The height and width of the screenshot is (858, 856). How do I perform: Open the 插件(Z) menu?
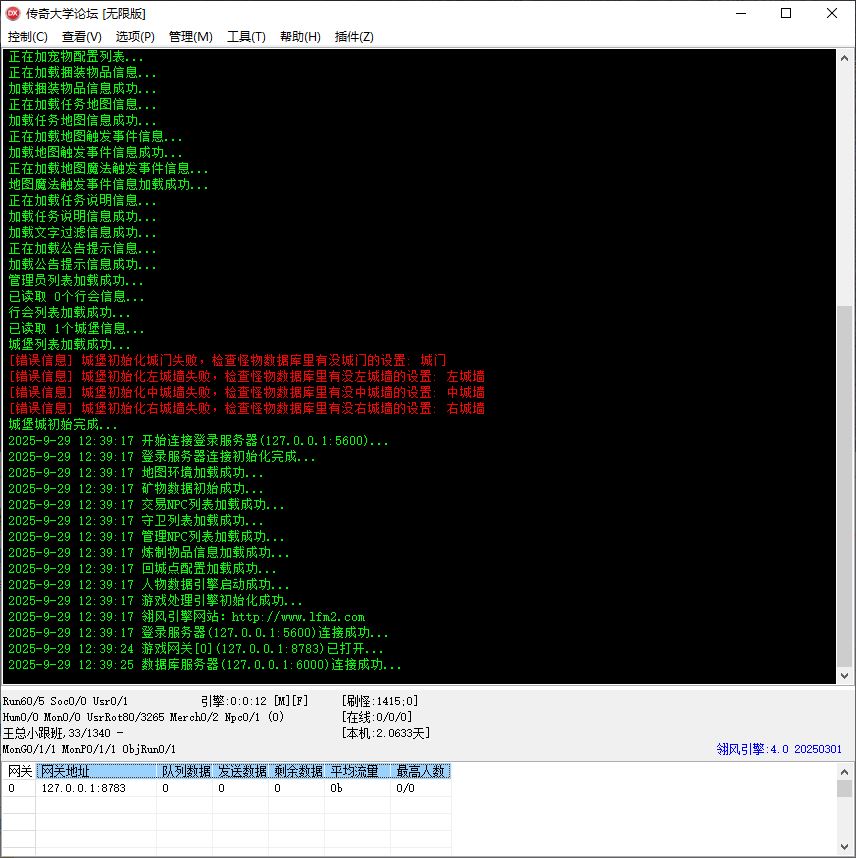[x=354, y=37]
